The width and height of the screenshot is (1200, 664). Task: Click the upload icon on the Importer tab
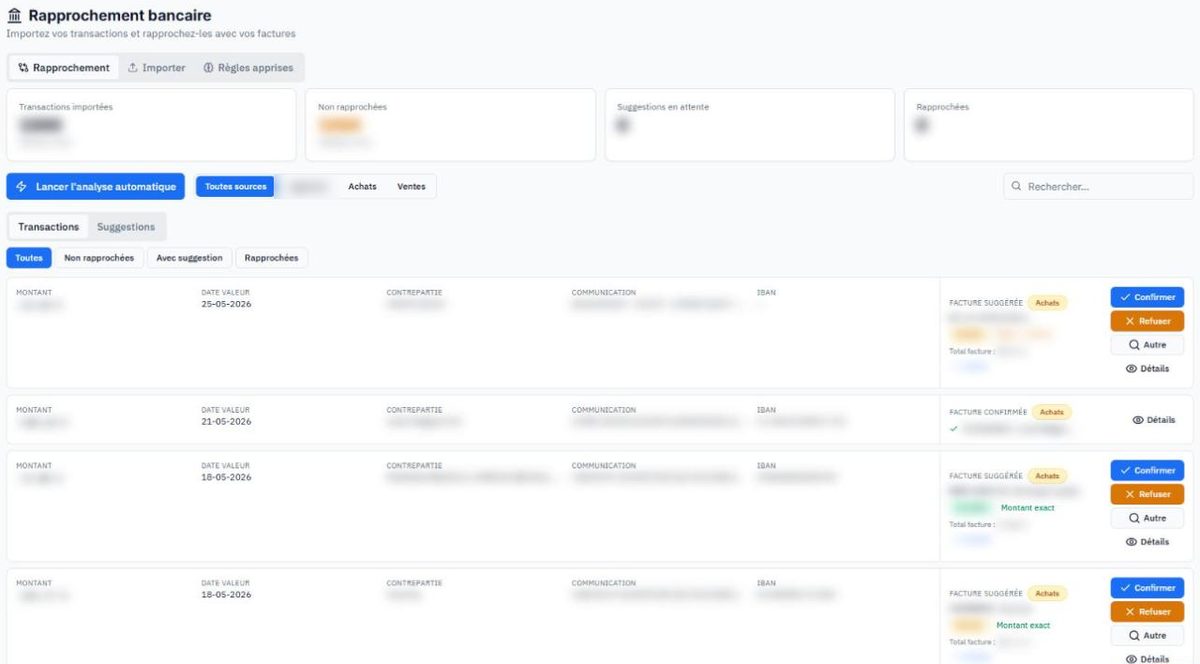point(133,68)
